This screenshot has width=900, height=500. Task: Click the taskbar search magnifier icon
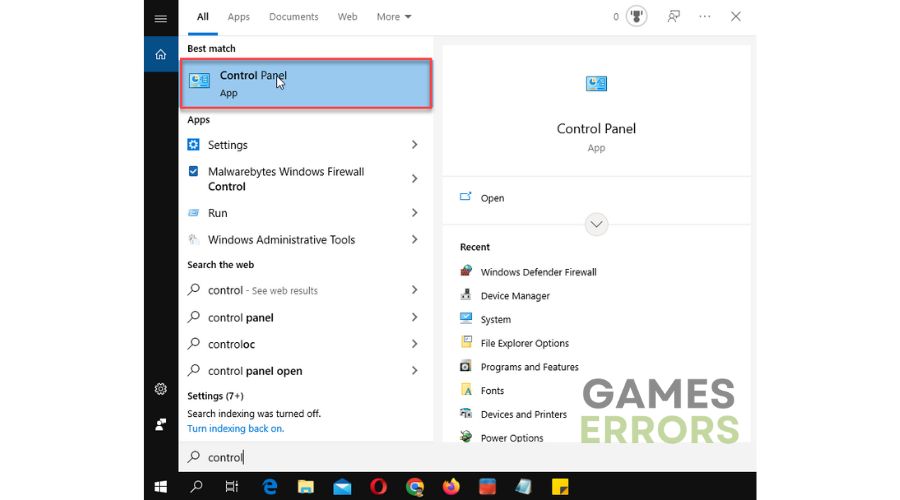pyautogui.click(x=196, y=487)
